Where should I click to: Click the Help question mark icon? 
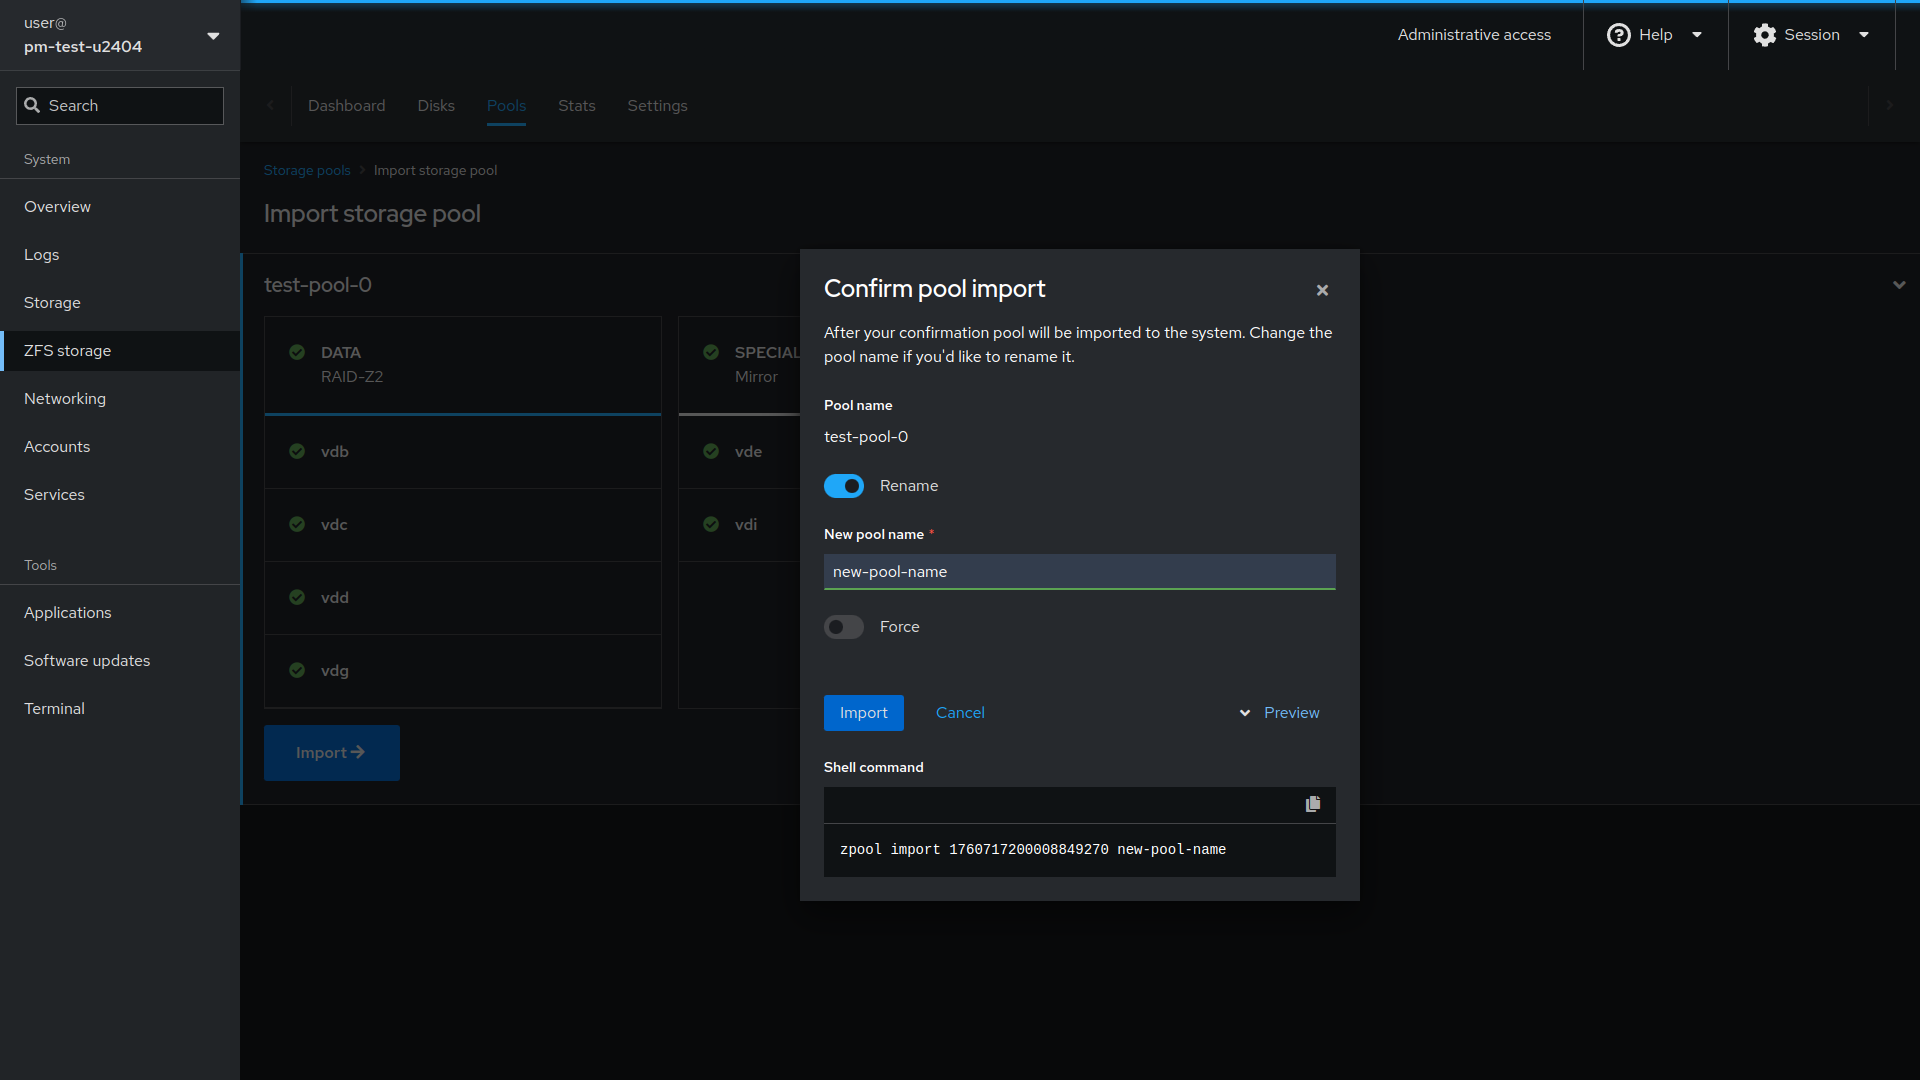click(x=1618, y=35)
